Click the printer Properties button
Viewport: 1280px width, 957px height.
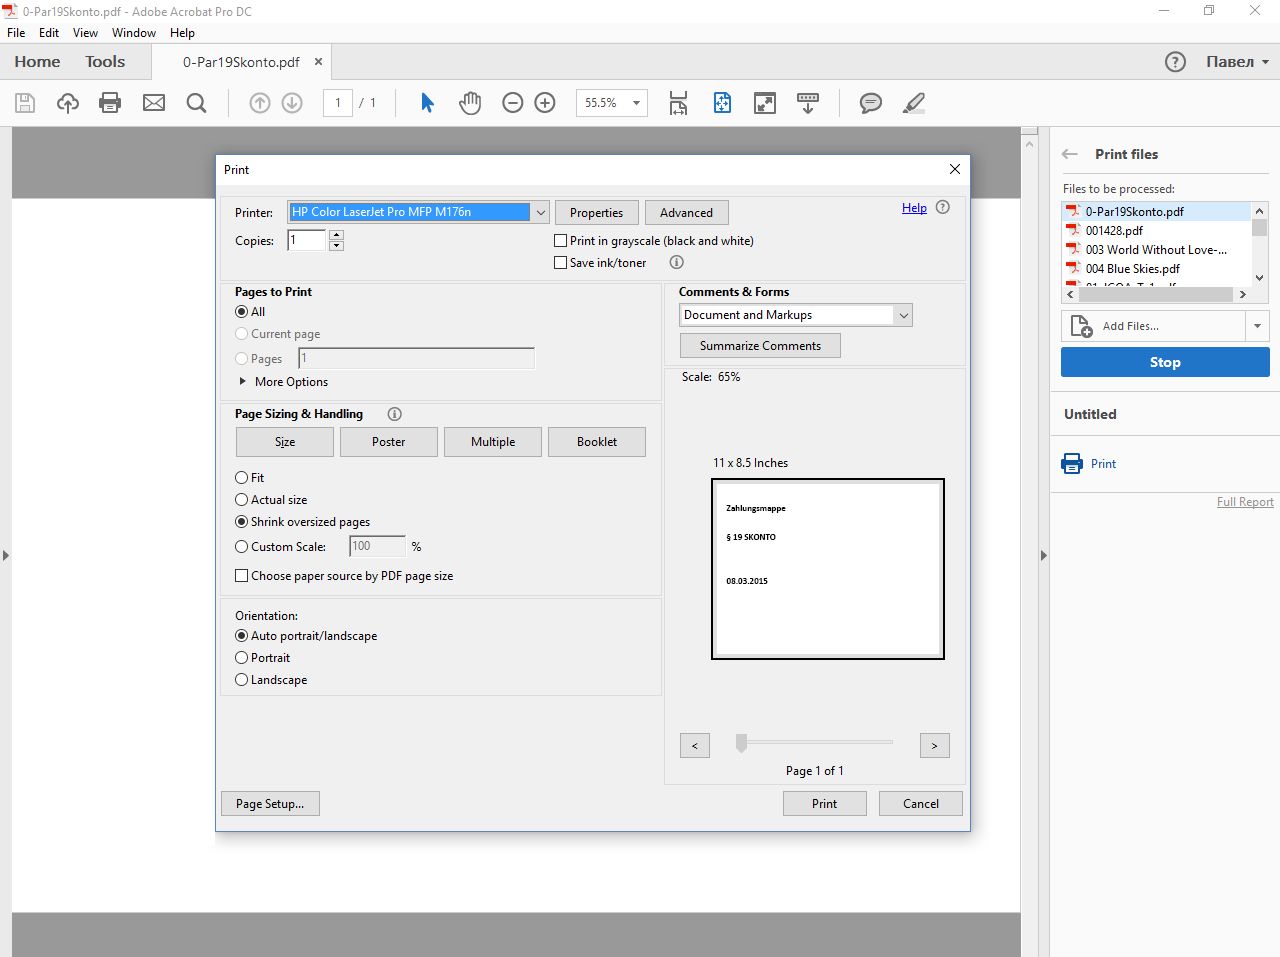point(597,213)
